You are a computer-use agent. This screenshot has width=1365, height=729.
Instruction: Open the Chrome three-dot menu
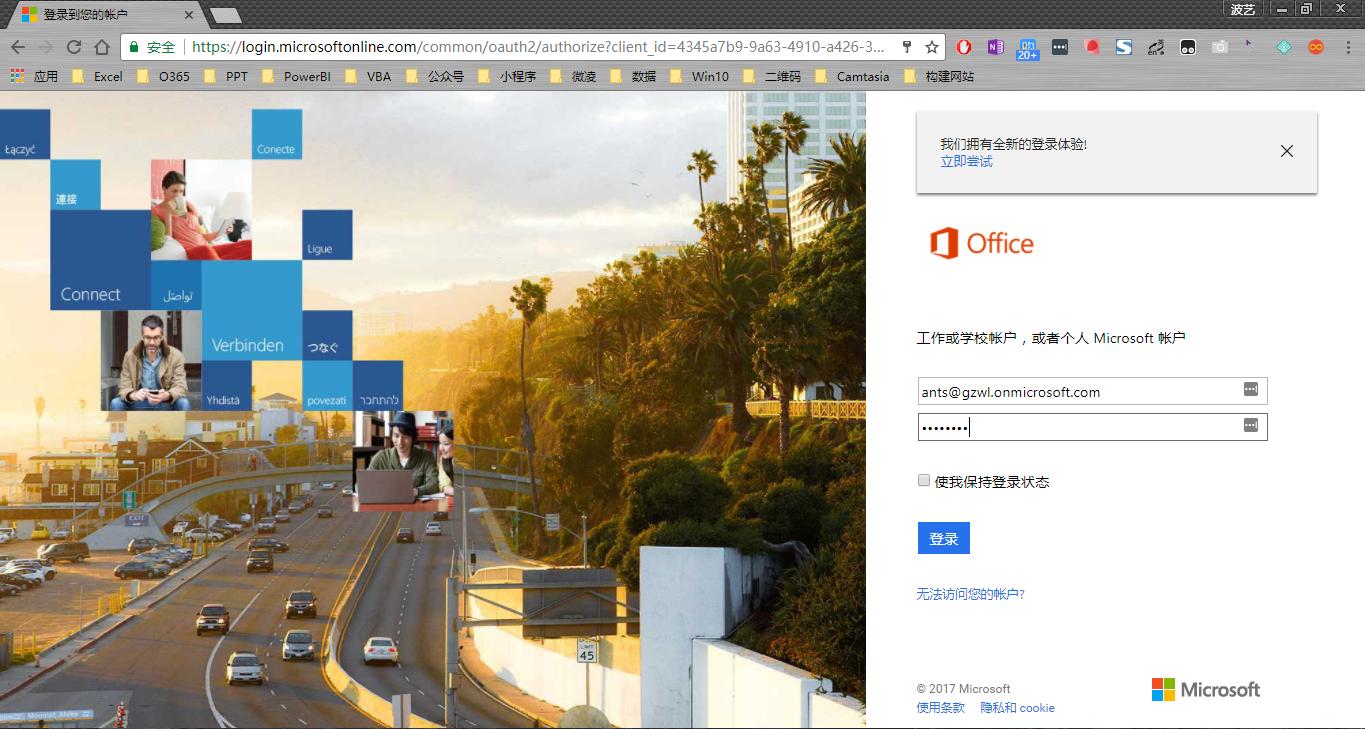1346,47
